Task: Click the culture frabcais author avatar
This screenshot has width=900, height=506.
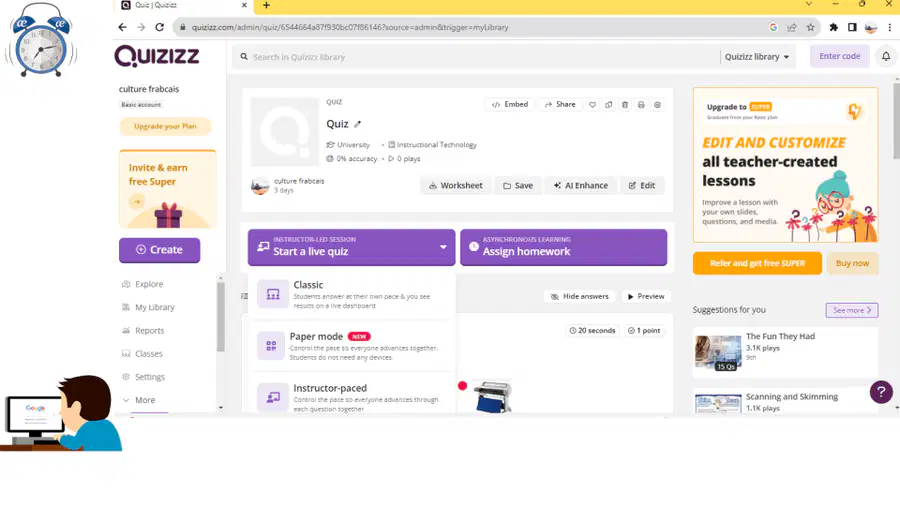Action: pyautogui.click(x=260, y=185)
